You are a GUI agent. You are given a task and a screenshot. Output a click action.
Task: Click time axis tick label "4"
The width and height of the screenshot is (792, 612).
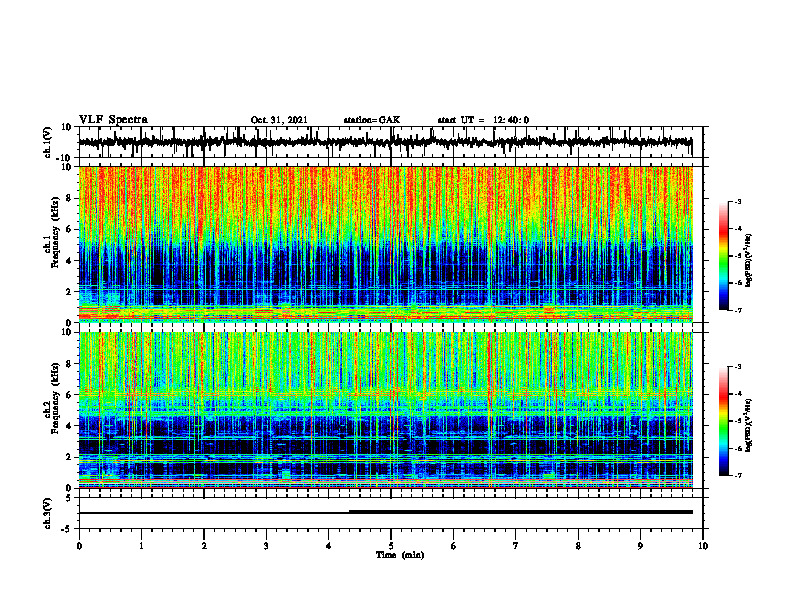coord(329,546)
